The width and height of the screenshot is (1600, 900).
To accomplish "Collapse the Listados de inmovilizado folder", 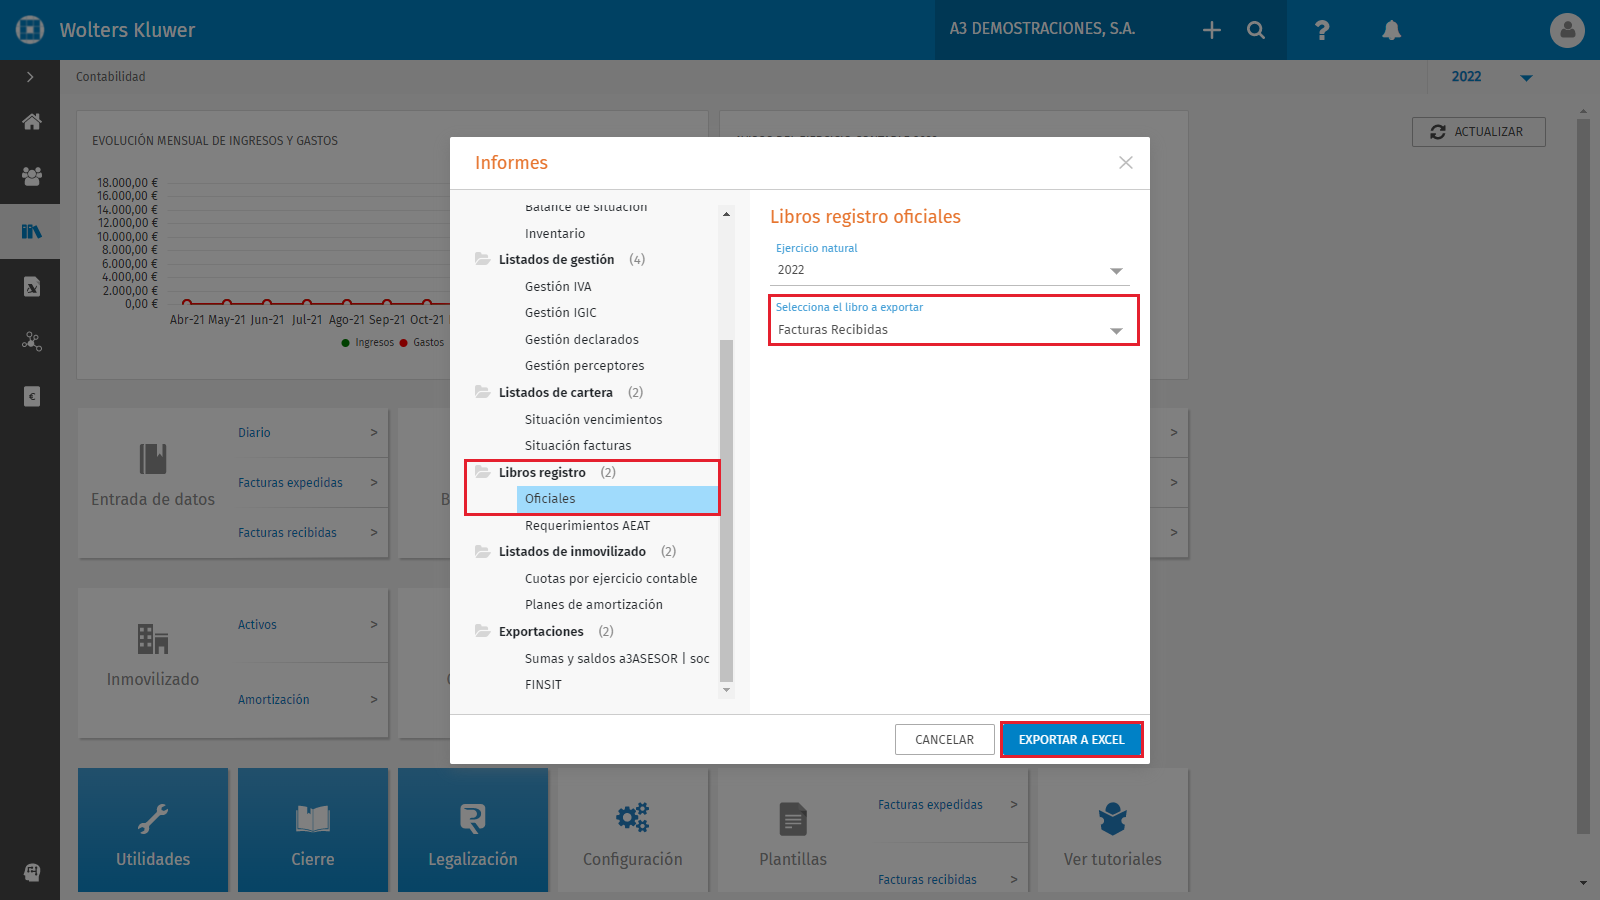I will tap(482, 551).
